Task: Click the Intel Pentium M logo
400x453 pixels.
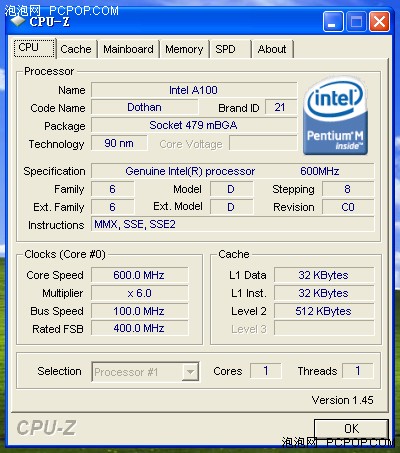Action: pyautogui.click(x=336, y=116)
